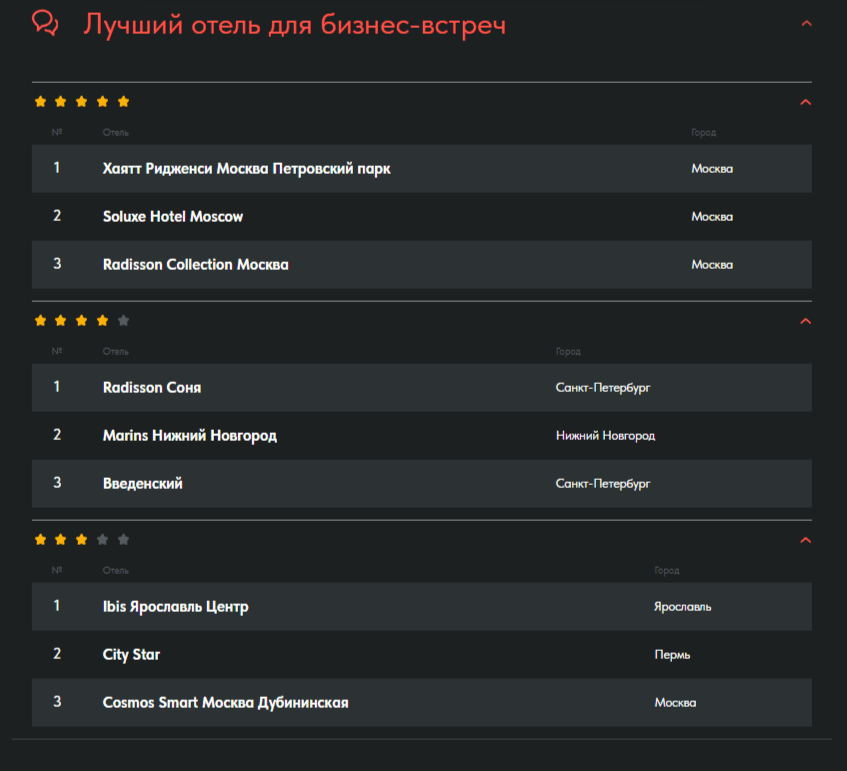Open Cosmos Smart Москва Дубининская
This screenshot has width=847, height=771.
(421, 702)
